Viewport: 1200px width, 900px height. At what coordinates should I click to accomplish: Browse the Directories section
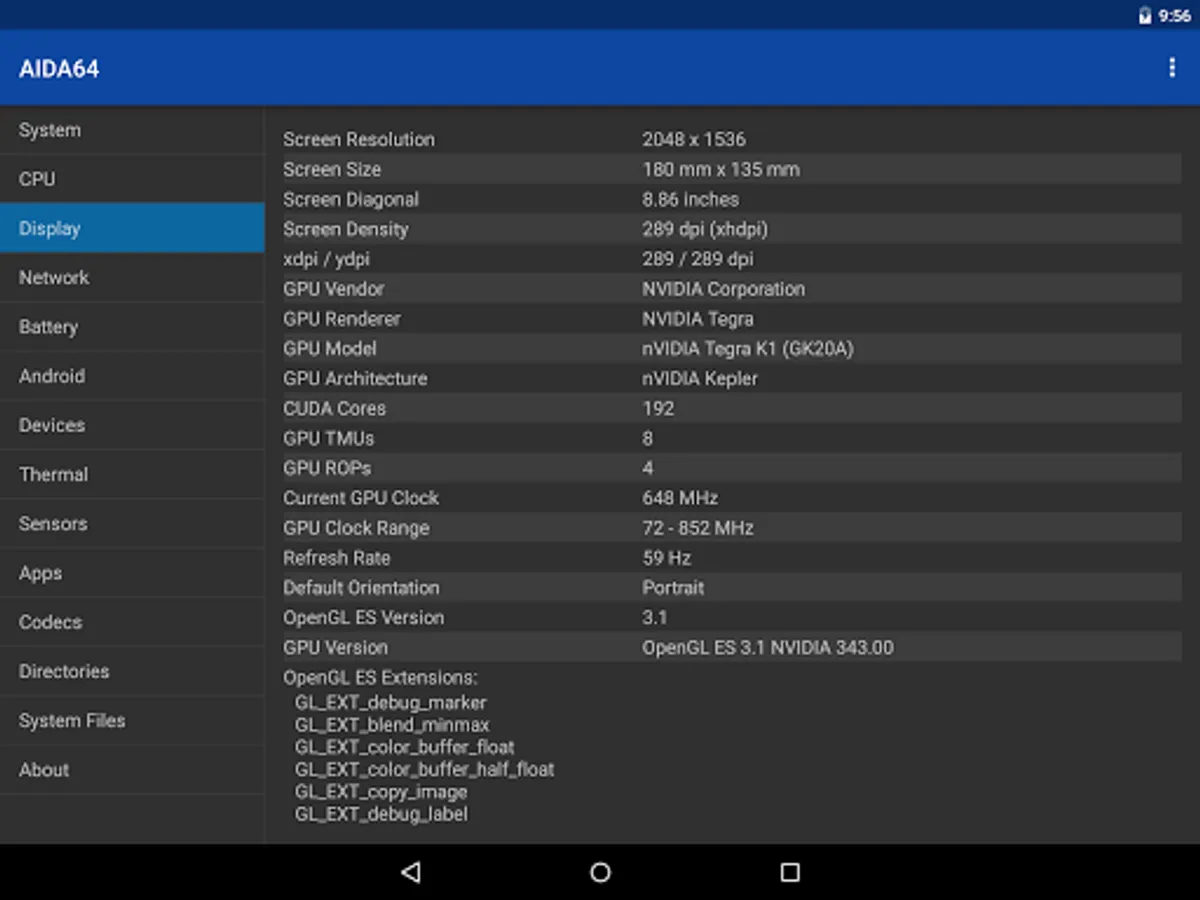click(x=132, y=671)
